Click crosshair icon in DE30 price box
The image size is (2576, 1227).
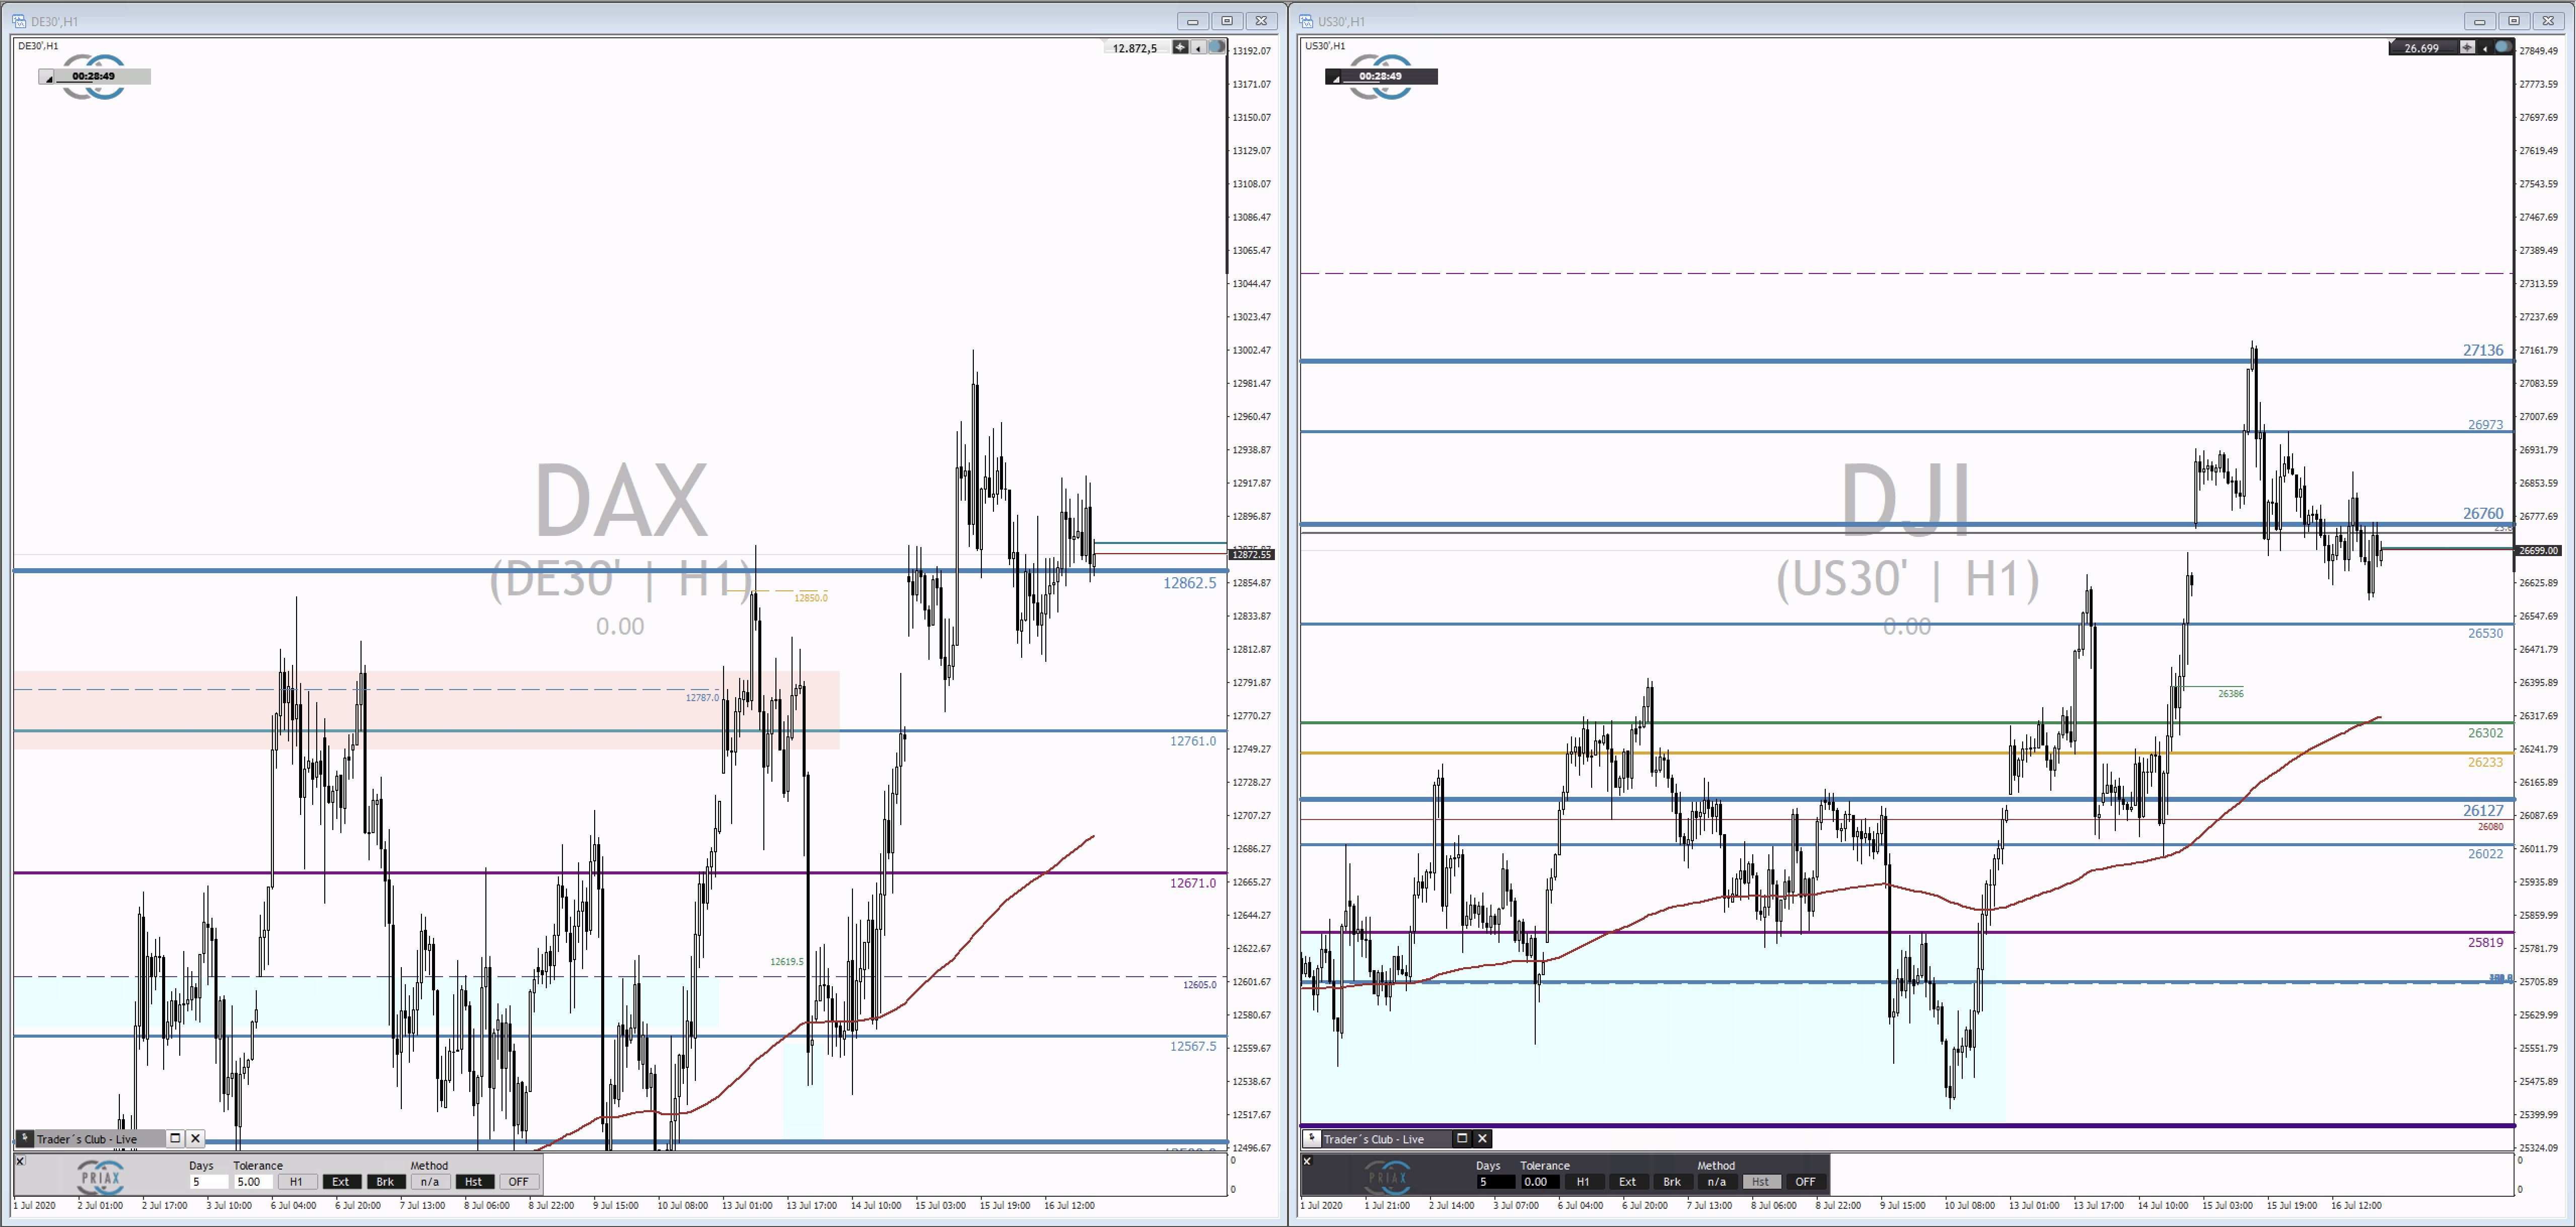1181,47
